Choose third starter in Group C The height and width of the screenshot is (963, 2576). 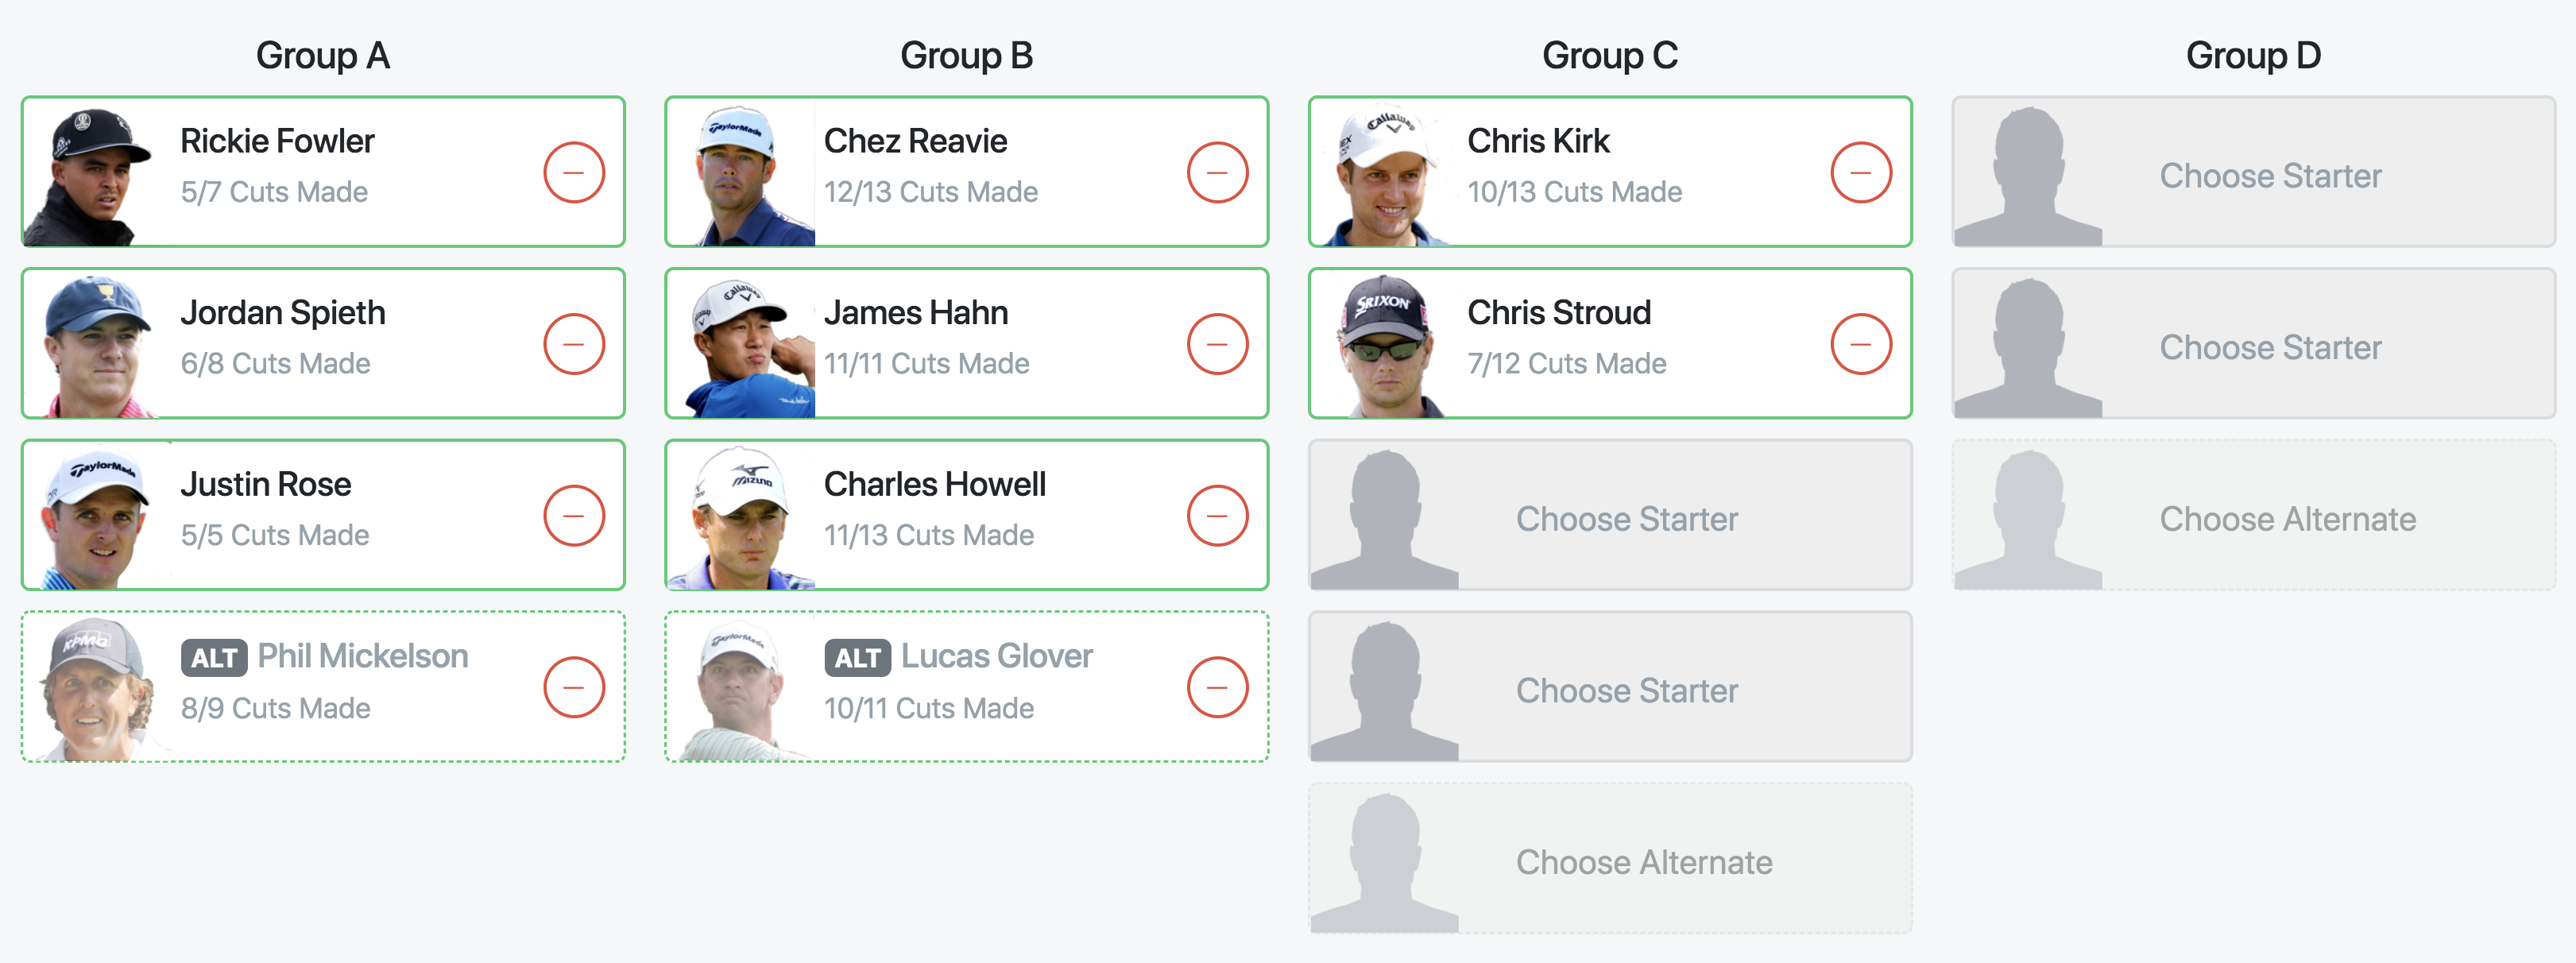pyautogui.click(x=1610, y=516)
